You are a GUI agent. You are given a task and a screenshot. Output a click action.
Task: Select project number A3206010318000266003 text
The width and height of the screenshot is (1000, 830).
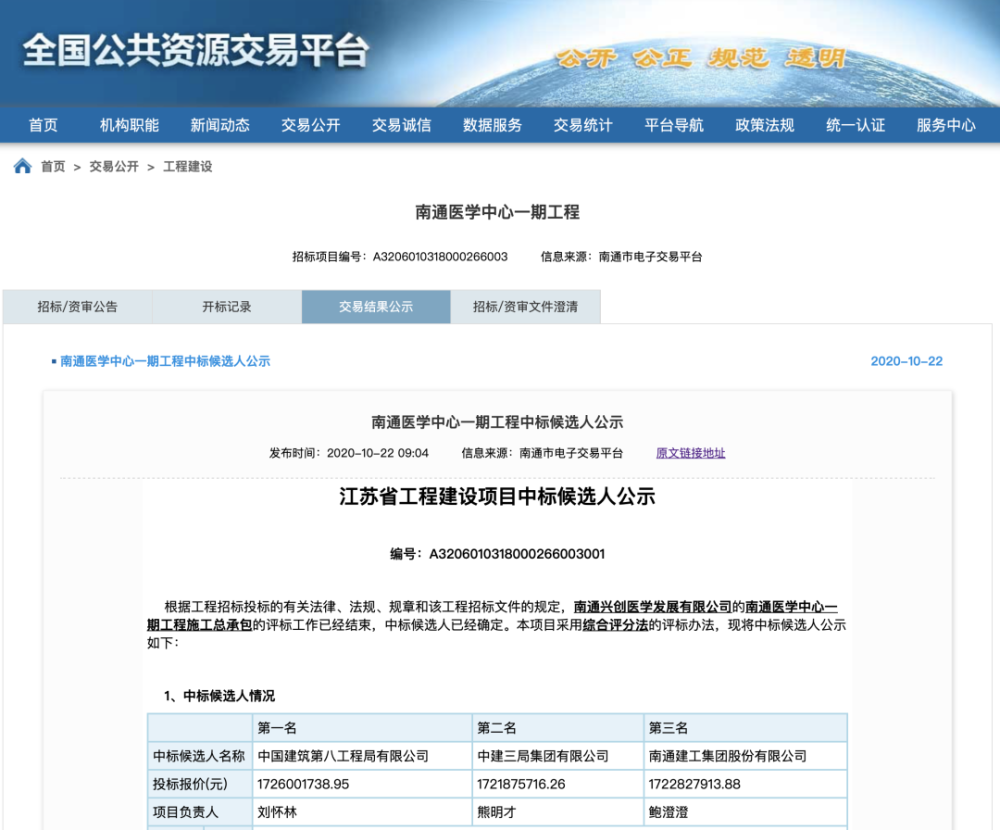(x=440, y=256)
